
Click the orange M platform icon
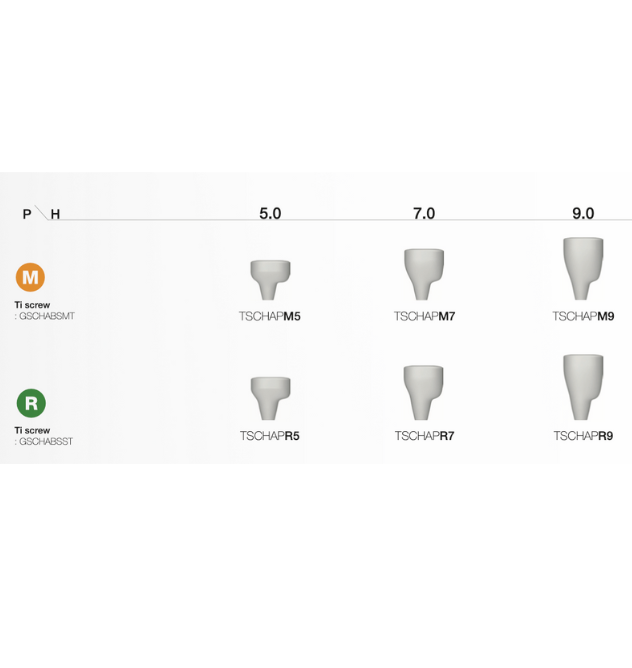(31, 277)
